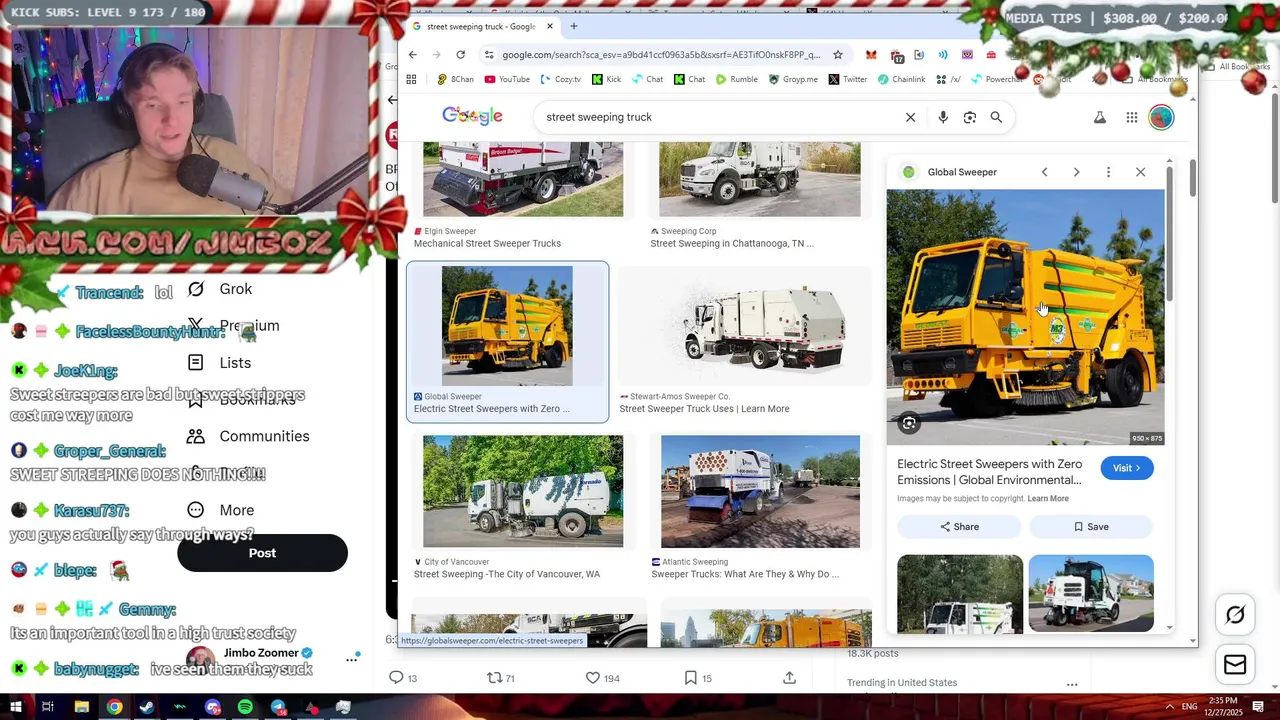
Task: Open the Windows notification center
Action: coord(1259,707)
